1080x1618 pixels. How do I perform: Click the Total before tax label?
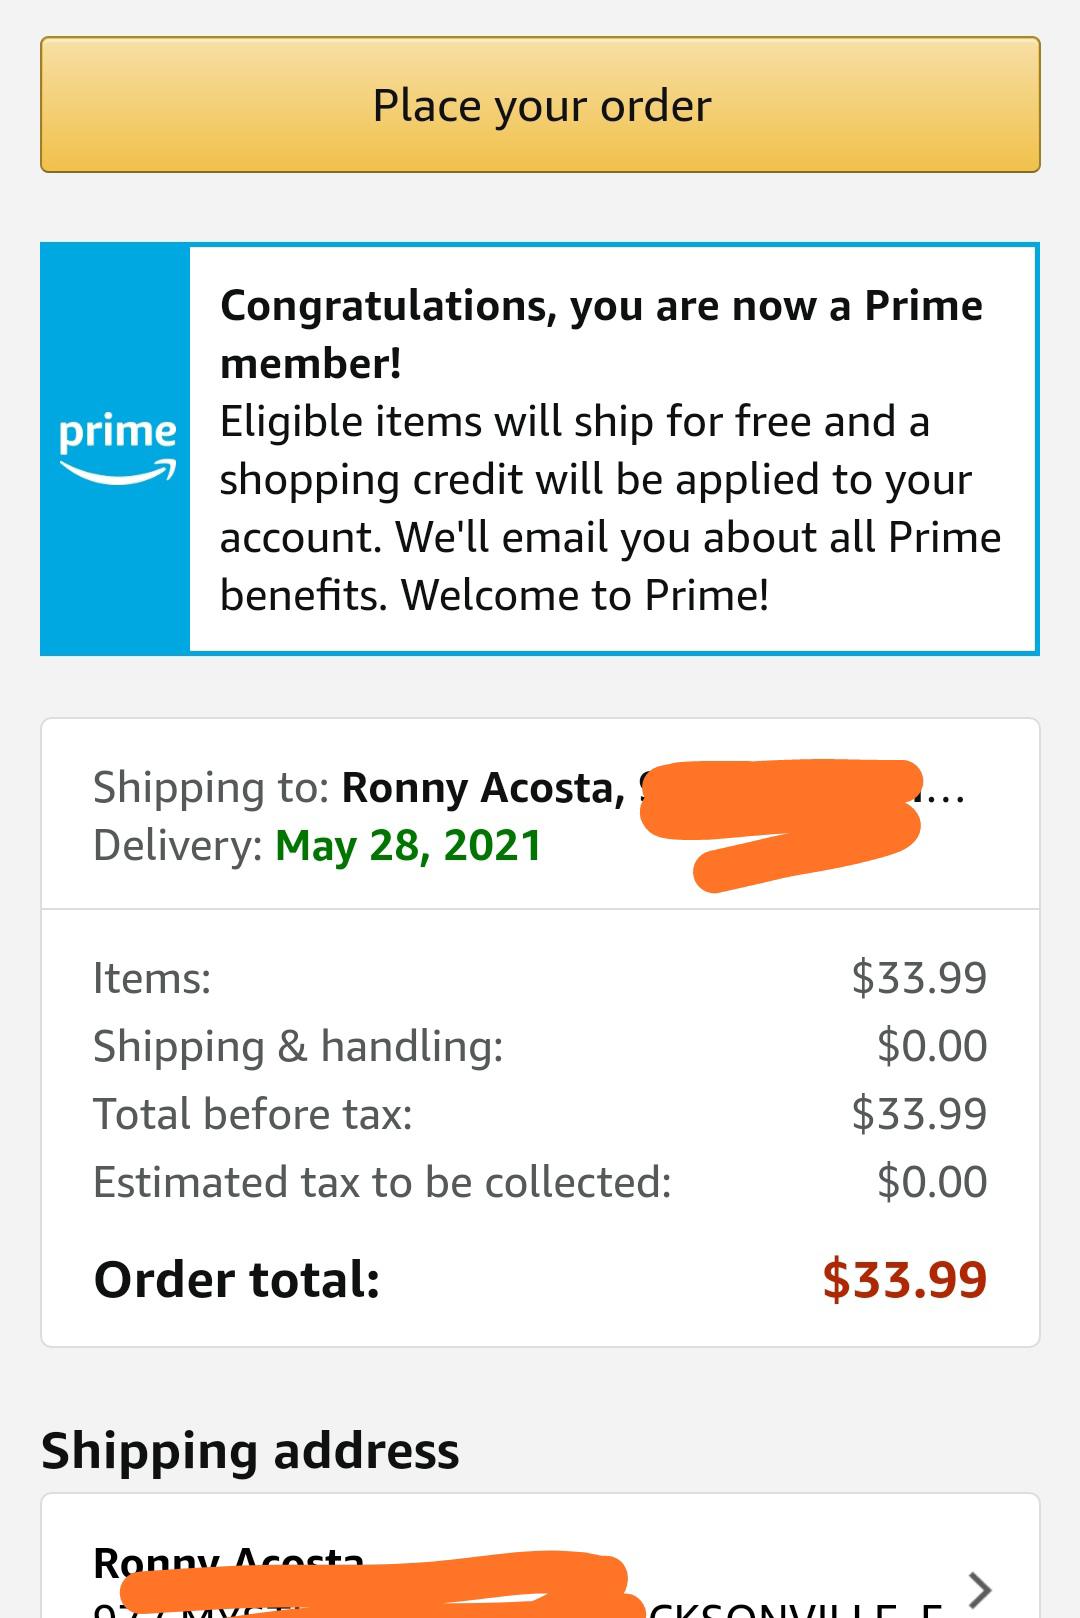coord(252,1114)
